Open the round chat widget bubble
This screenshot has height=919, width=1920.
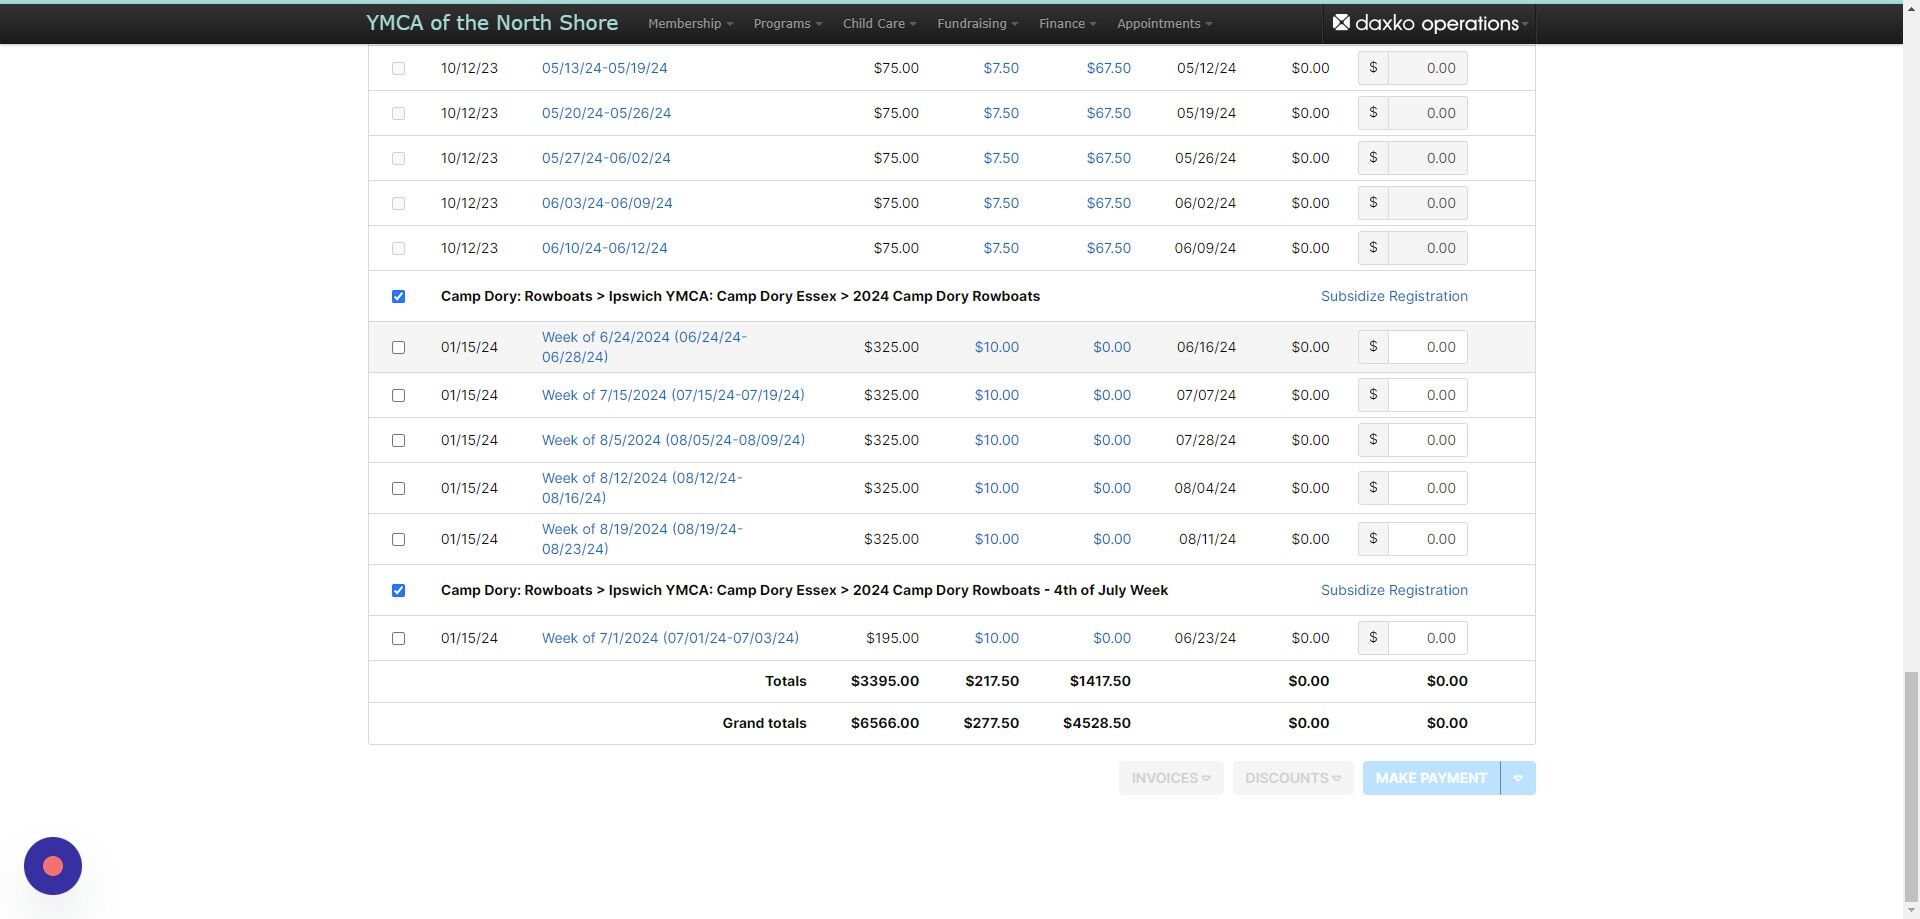[53, 866]
